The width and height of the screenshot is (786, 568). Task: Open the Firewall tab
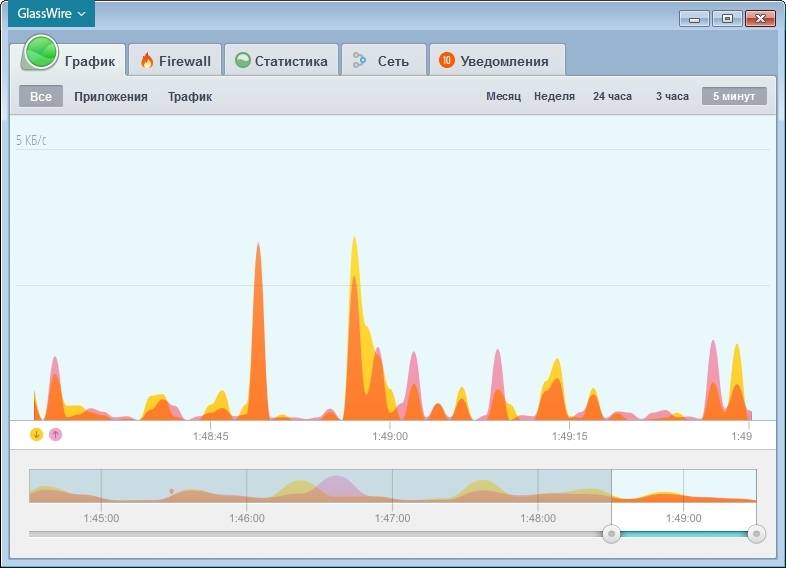coord(175,60)
